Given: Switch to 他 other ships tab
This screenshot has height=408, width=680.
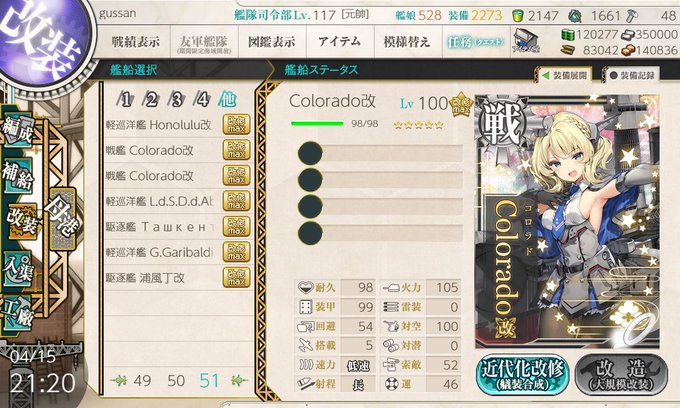Looking at the screenshot, I should (228, 99).
